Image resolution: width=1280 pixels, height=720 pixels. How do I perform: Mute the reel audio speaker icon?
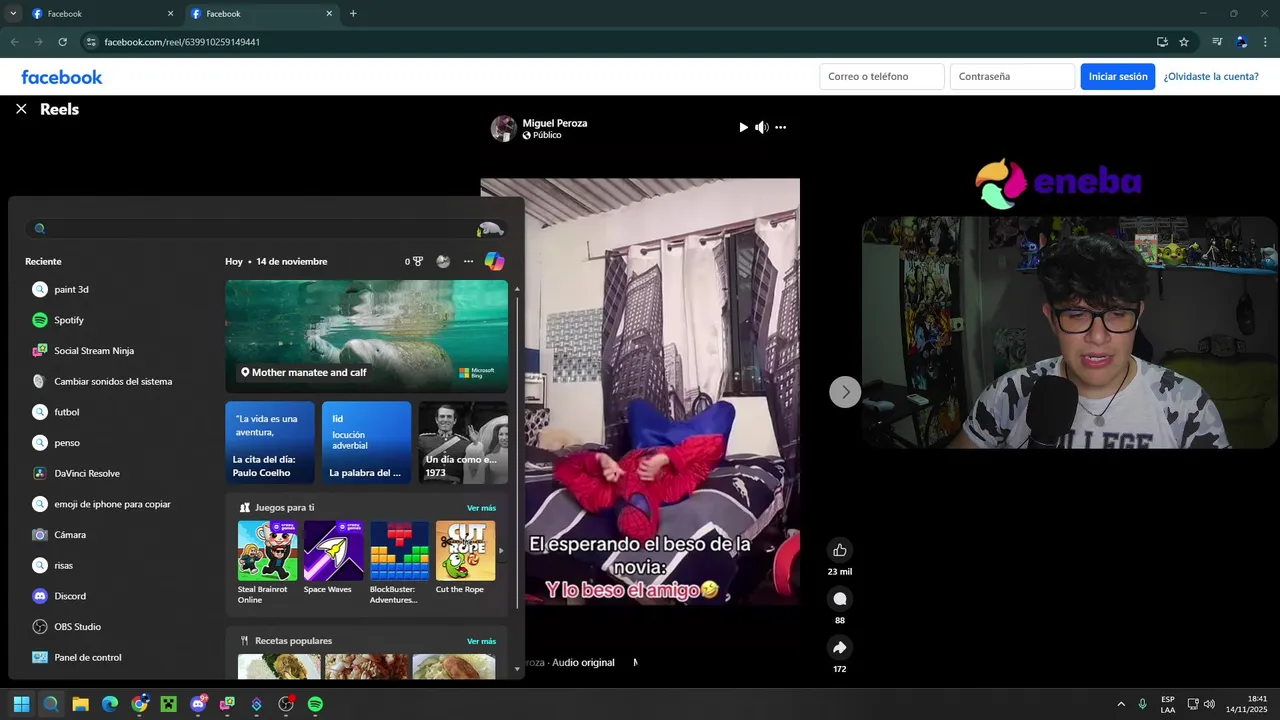tap(762, 127)
